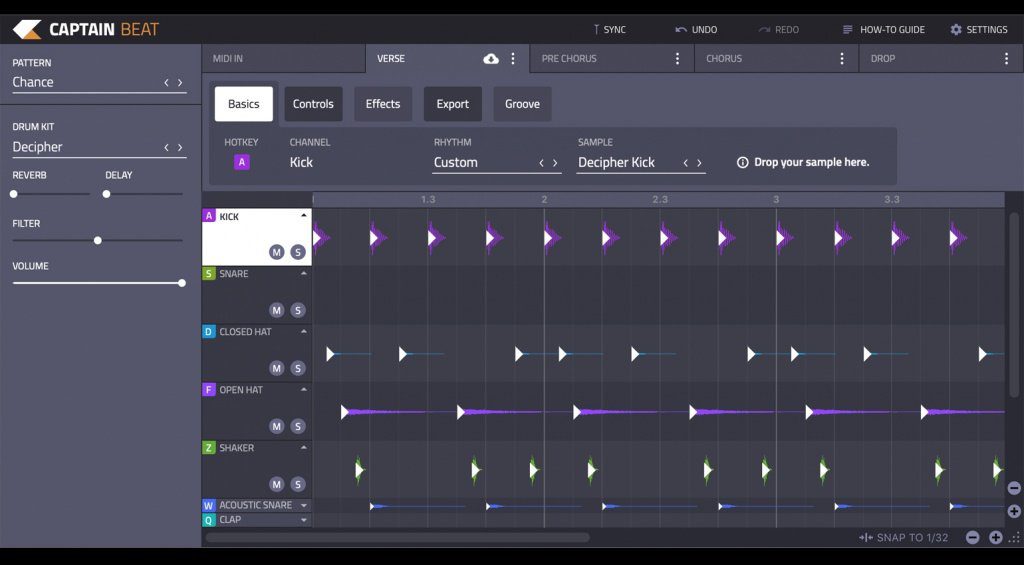The width and height of the screenshot is (1024, 565).
Task: Open the Verse tab three-dot menu
Action: click(513, 59)
